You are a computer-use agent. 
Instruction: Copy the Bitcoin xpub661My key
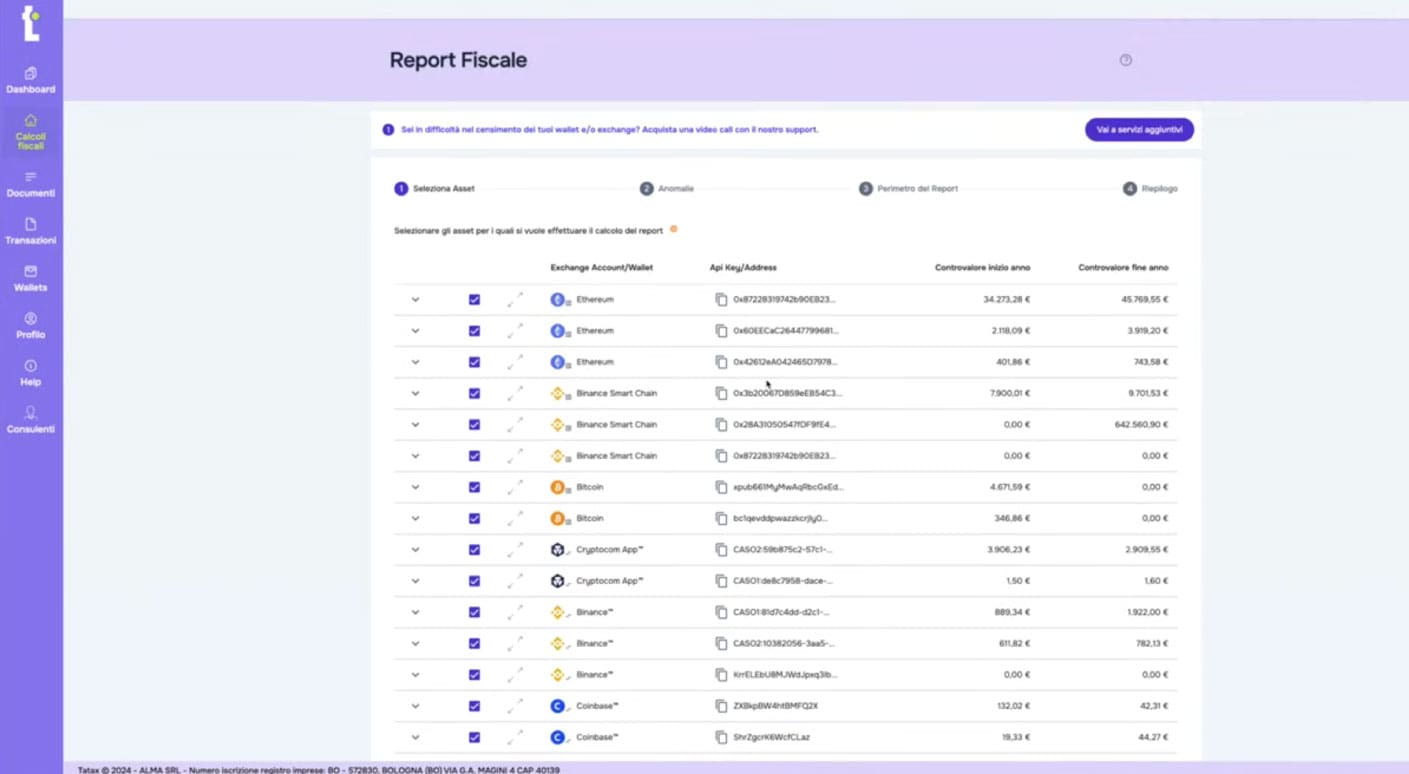coord(721,487)
